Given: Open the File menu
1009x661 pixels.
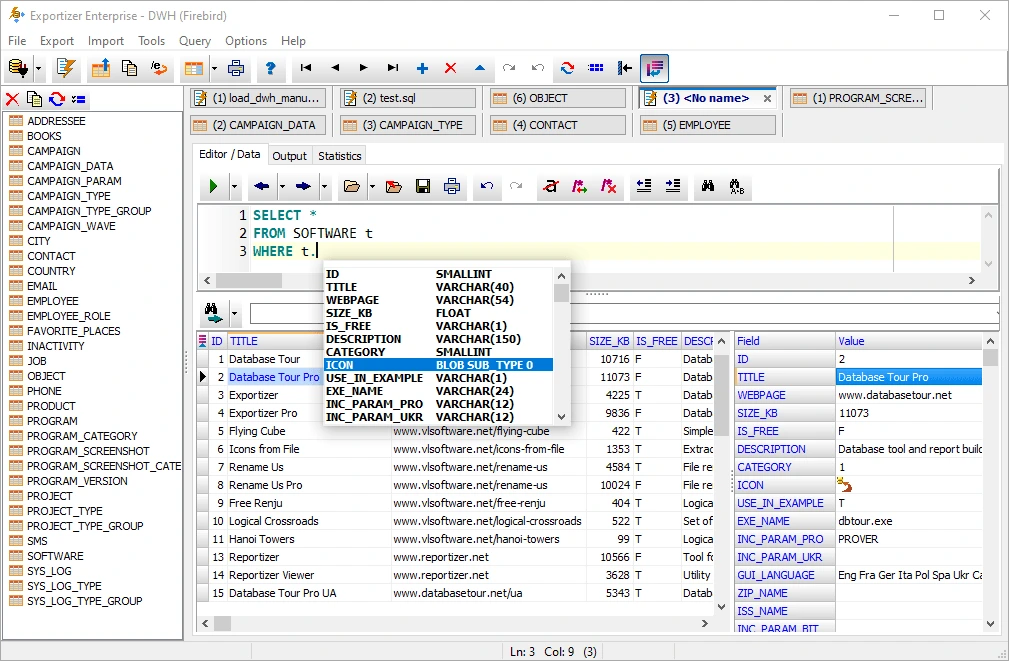Looking at the screenshot, I should (17, 41).
